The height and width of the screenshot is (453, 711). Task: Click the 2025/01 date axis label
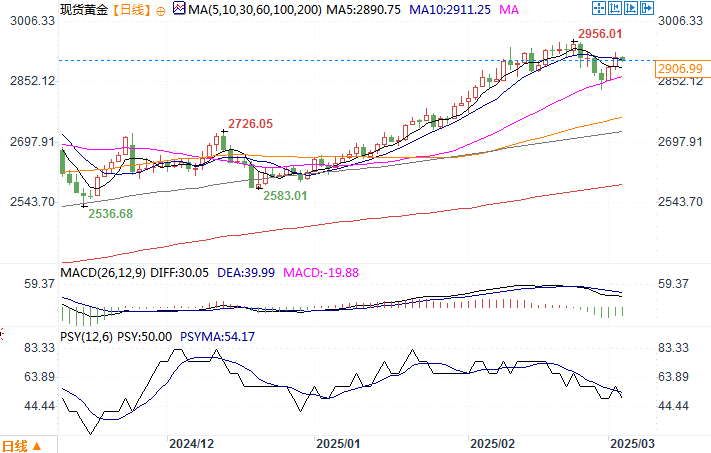[x=338, y=444]
